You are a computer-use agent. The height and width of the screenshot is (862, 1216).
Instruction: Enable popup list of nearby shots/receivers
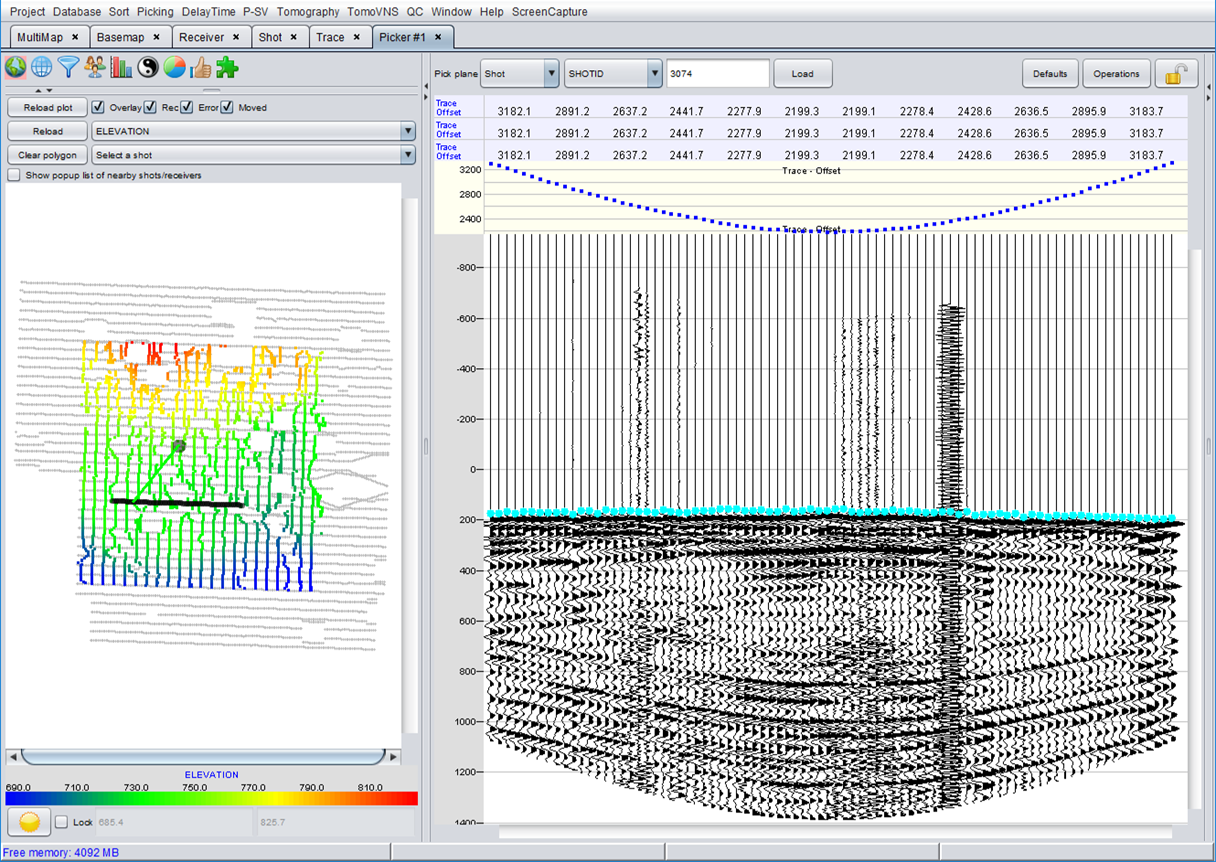click(x=13, y=174)
